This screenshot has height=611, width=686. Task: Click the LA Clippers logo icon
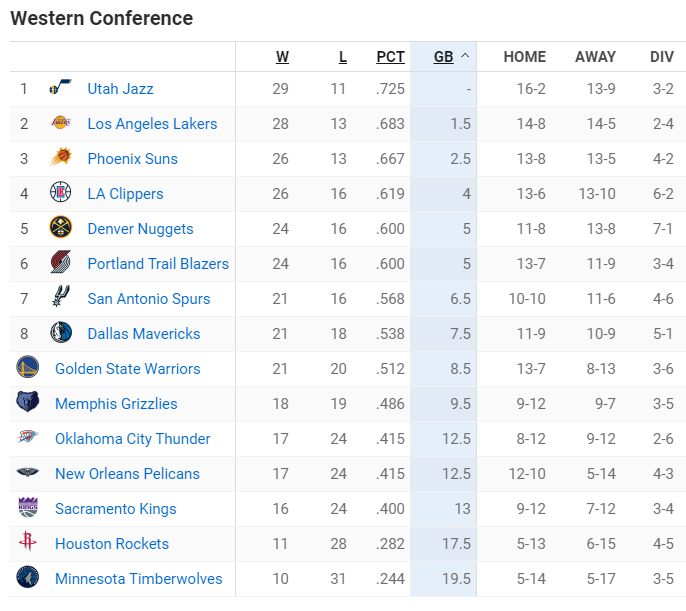tap(60, 194)
